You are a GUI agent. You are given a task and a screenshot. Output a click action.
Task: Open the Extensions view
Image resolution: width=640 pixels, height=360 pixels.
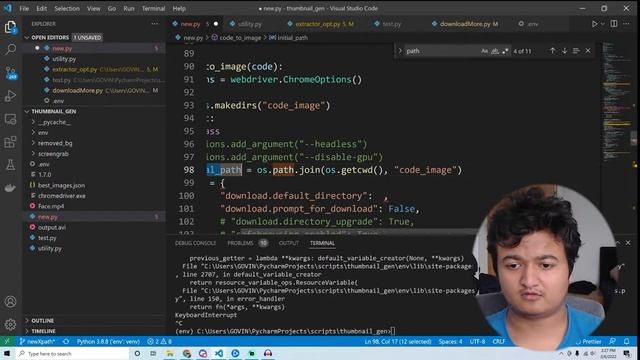[11, 142]
